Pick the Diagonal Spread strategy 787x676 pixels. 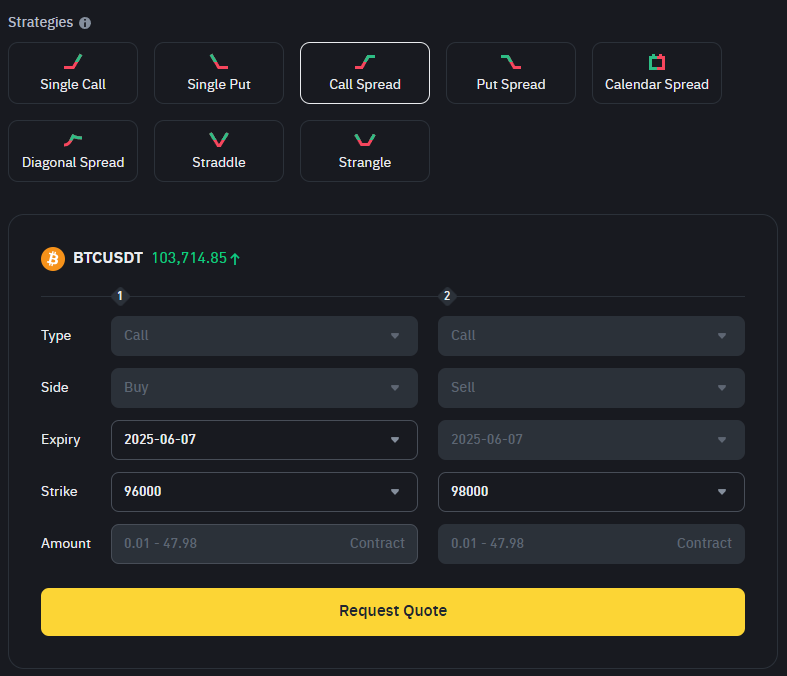click(x=73, y=151)
